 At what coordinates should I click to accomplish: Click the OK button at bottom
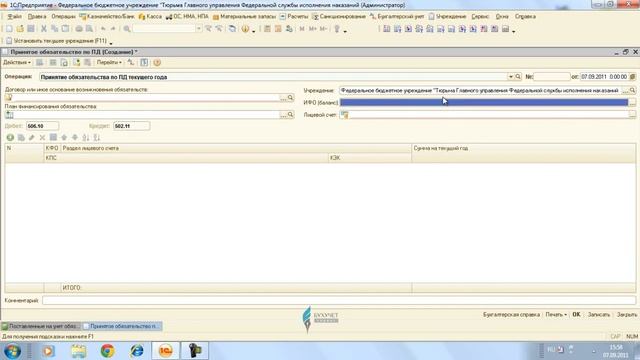click(576, 315)
